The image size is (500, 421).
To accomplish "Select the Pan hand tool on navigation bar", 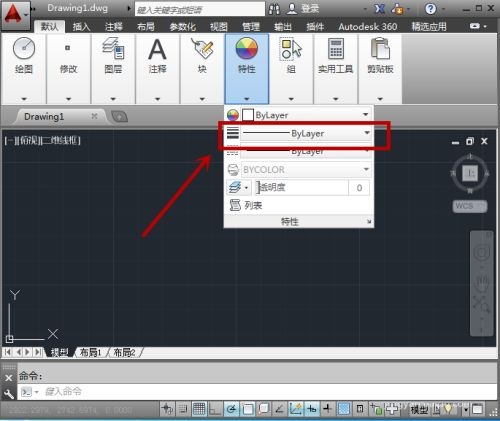I will click(x=481, y=283).
